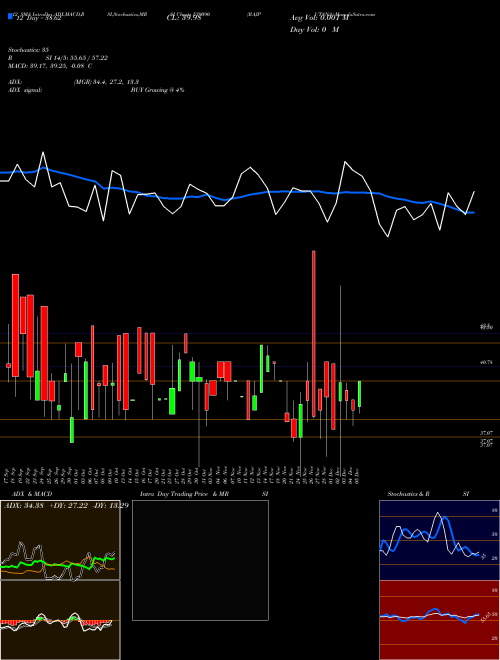Click the '(MGR) 34.4, 27.2, 13.3' ADX values
Screen dimensions: 500x660
(106, 82)
